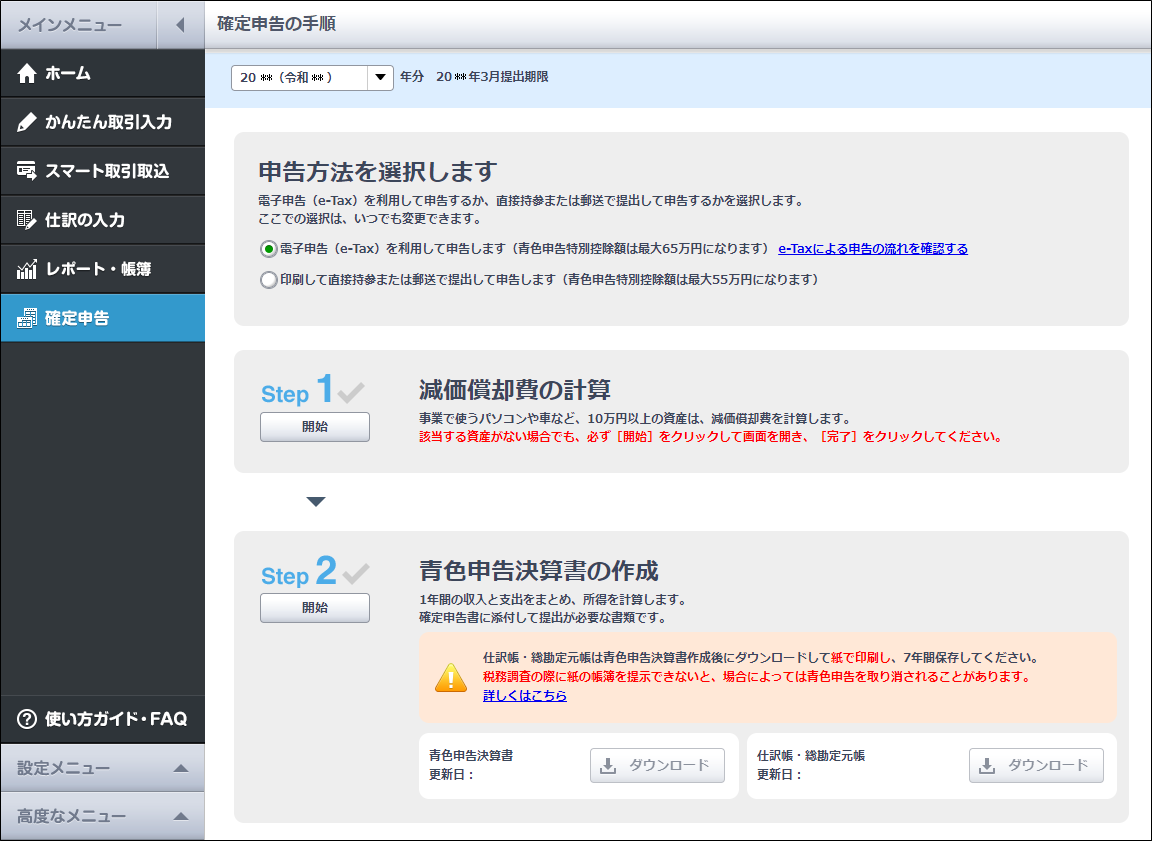The height and width of the screenshot is (841, 1152).
Task: Expand the 設定メニュー section
Action: (x=103, y=768)
